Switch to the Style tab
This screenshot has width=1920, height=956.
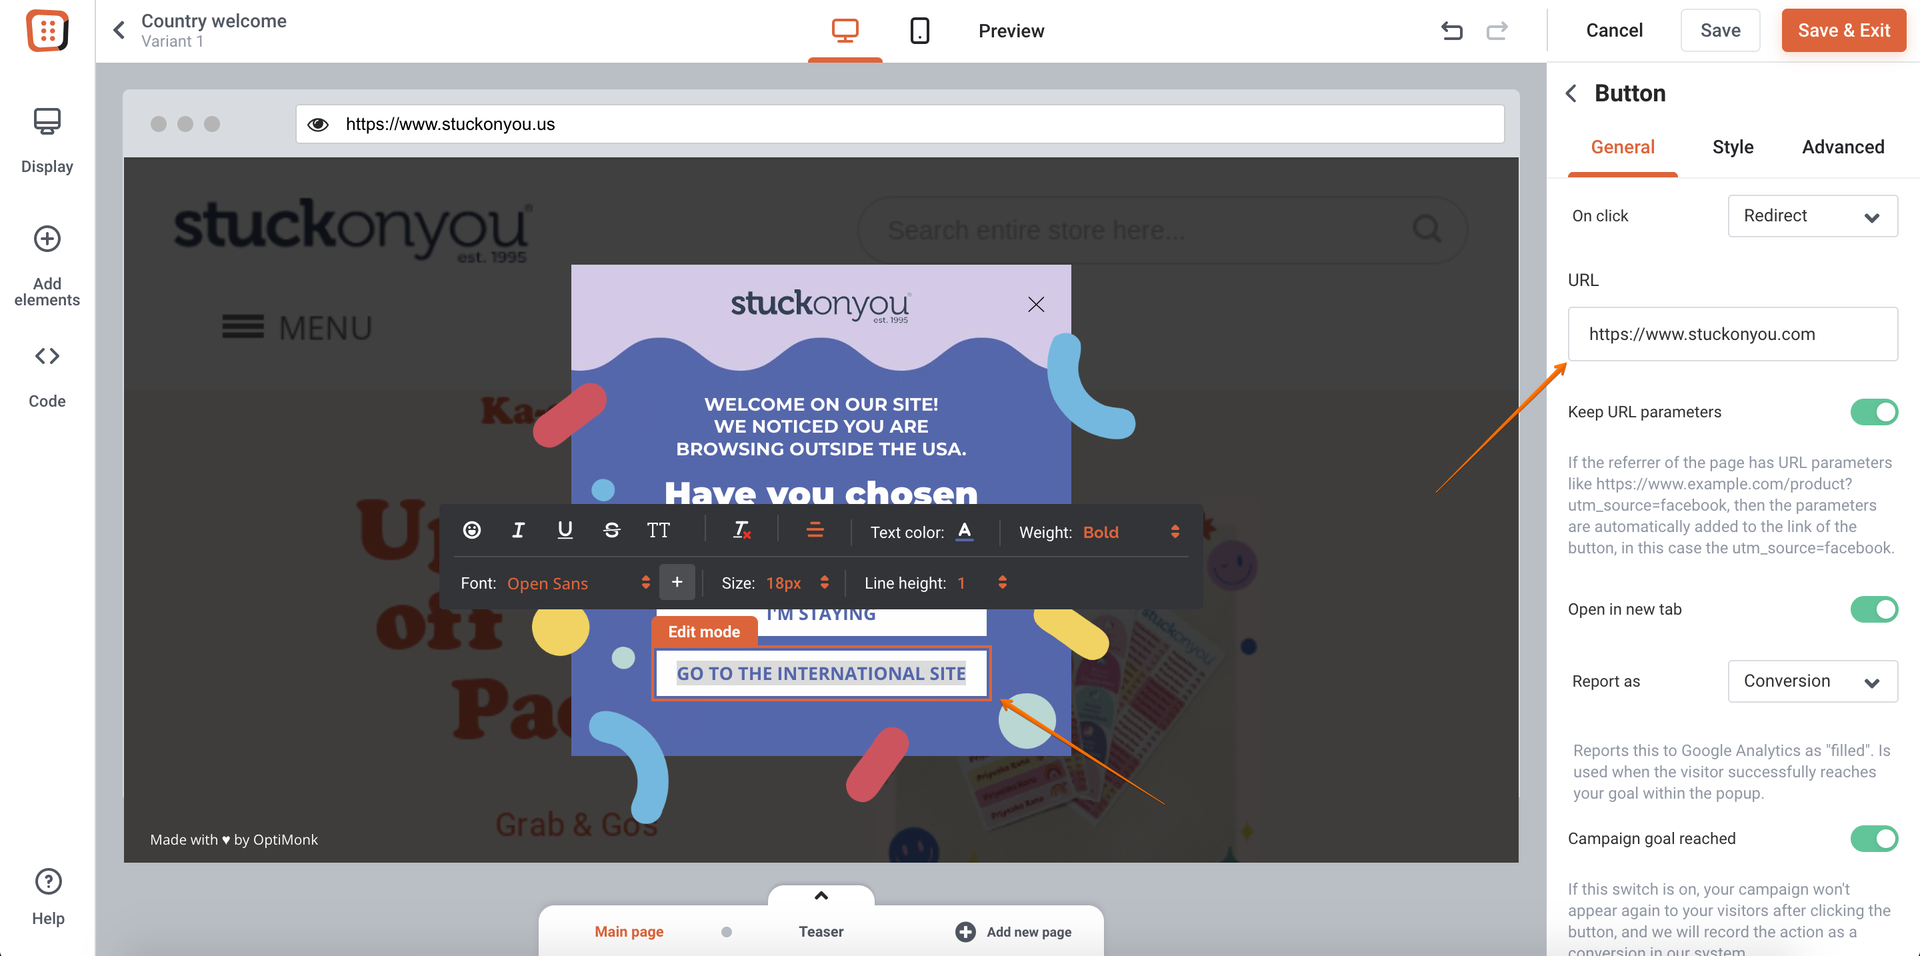coord(1732,147)
